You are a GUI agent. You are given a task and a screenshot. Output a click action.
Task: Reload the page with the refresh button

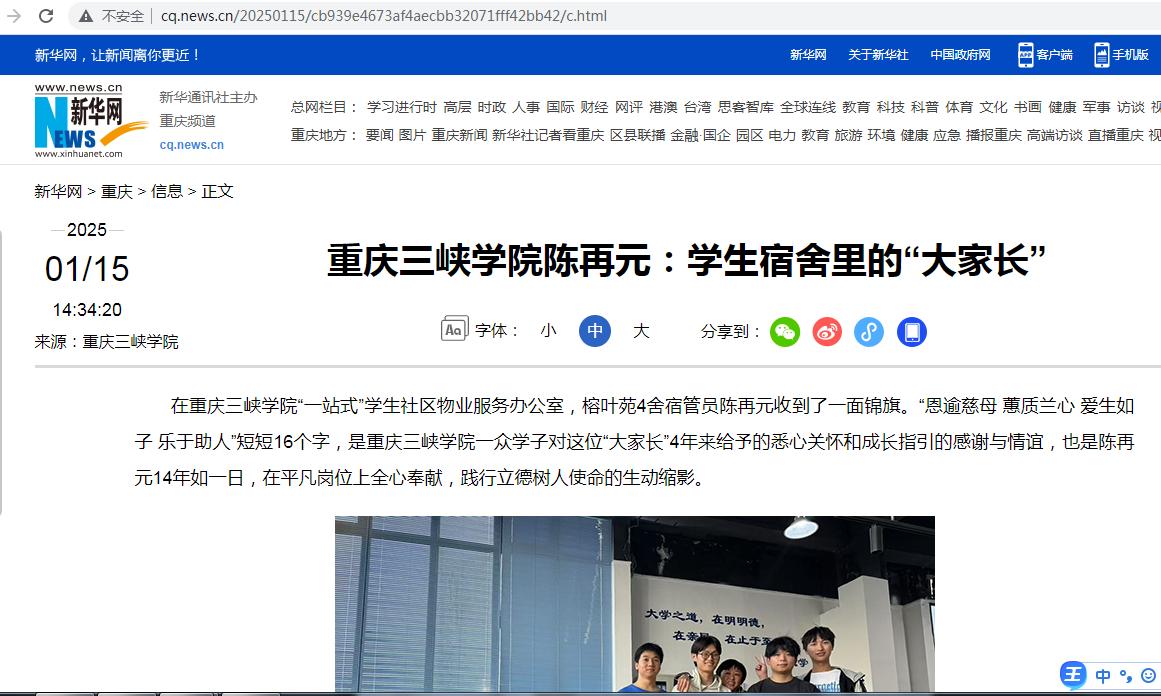pyautogui.click(x=46, y=16)
